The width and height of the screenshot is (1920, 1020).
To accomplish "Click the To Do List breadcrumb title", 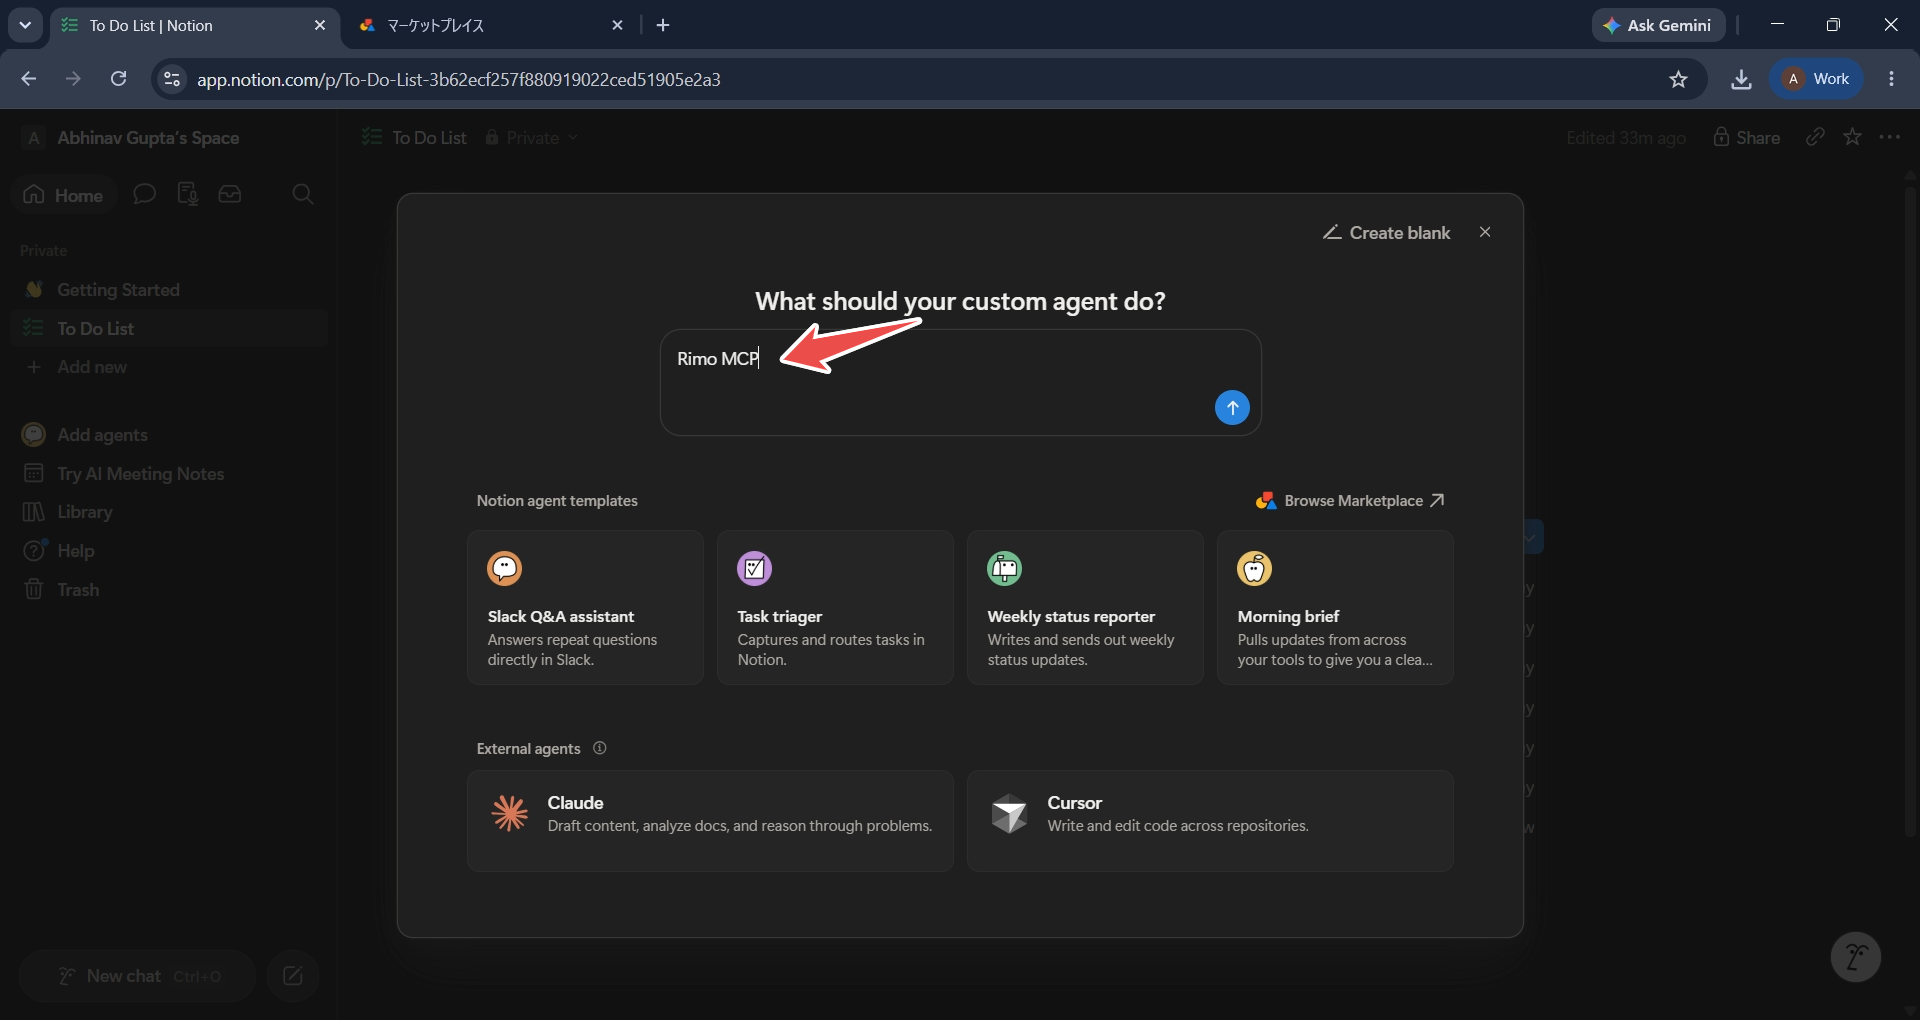I will tap(415, 138).
